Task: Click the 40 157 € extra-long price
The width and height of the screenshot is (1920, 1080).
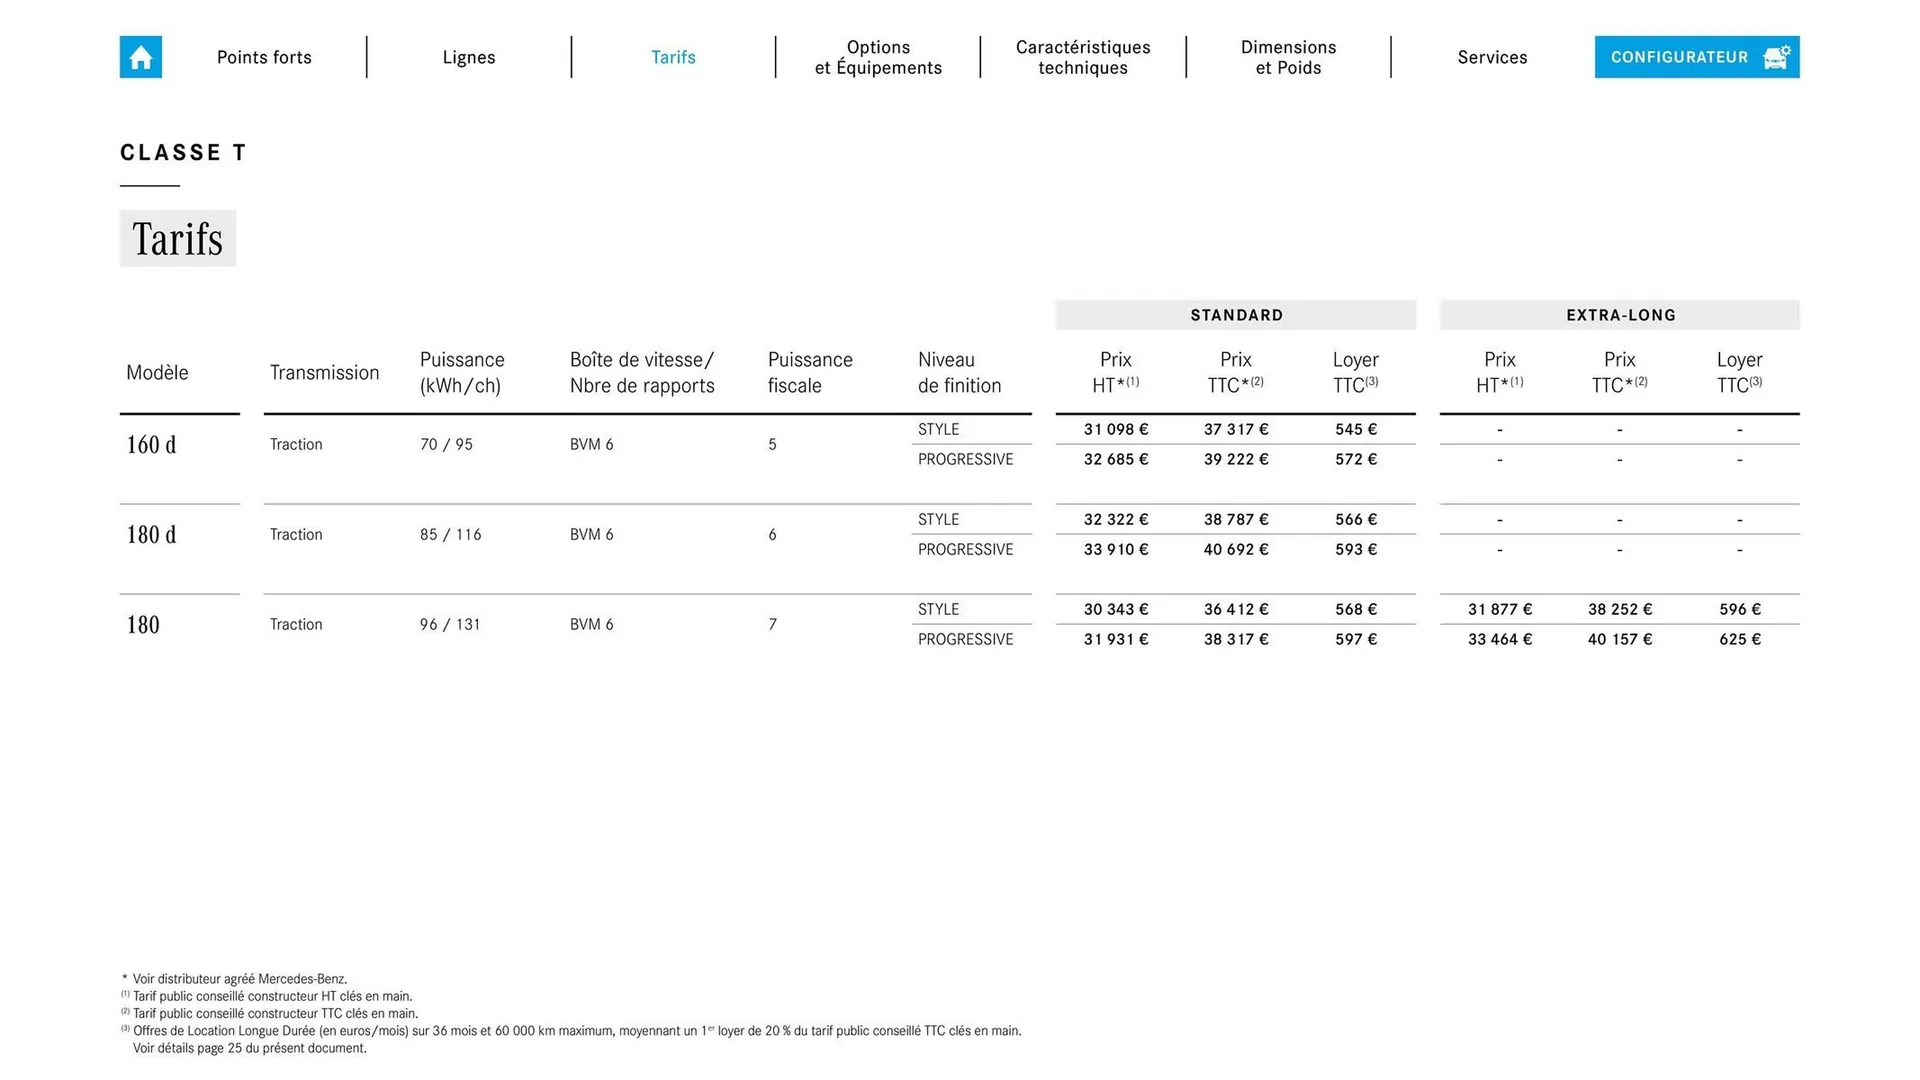Action: pyautogui.click(x=1620, y=639)
